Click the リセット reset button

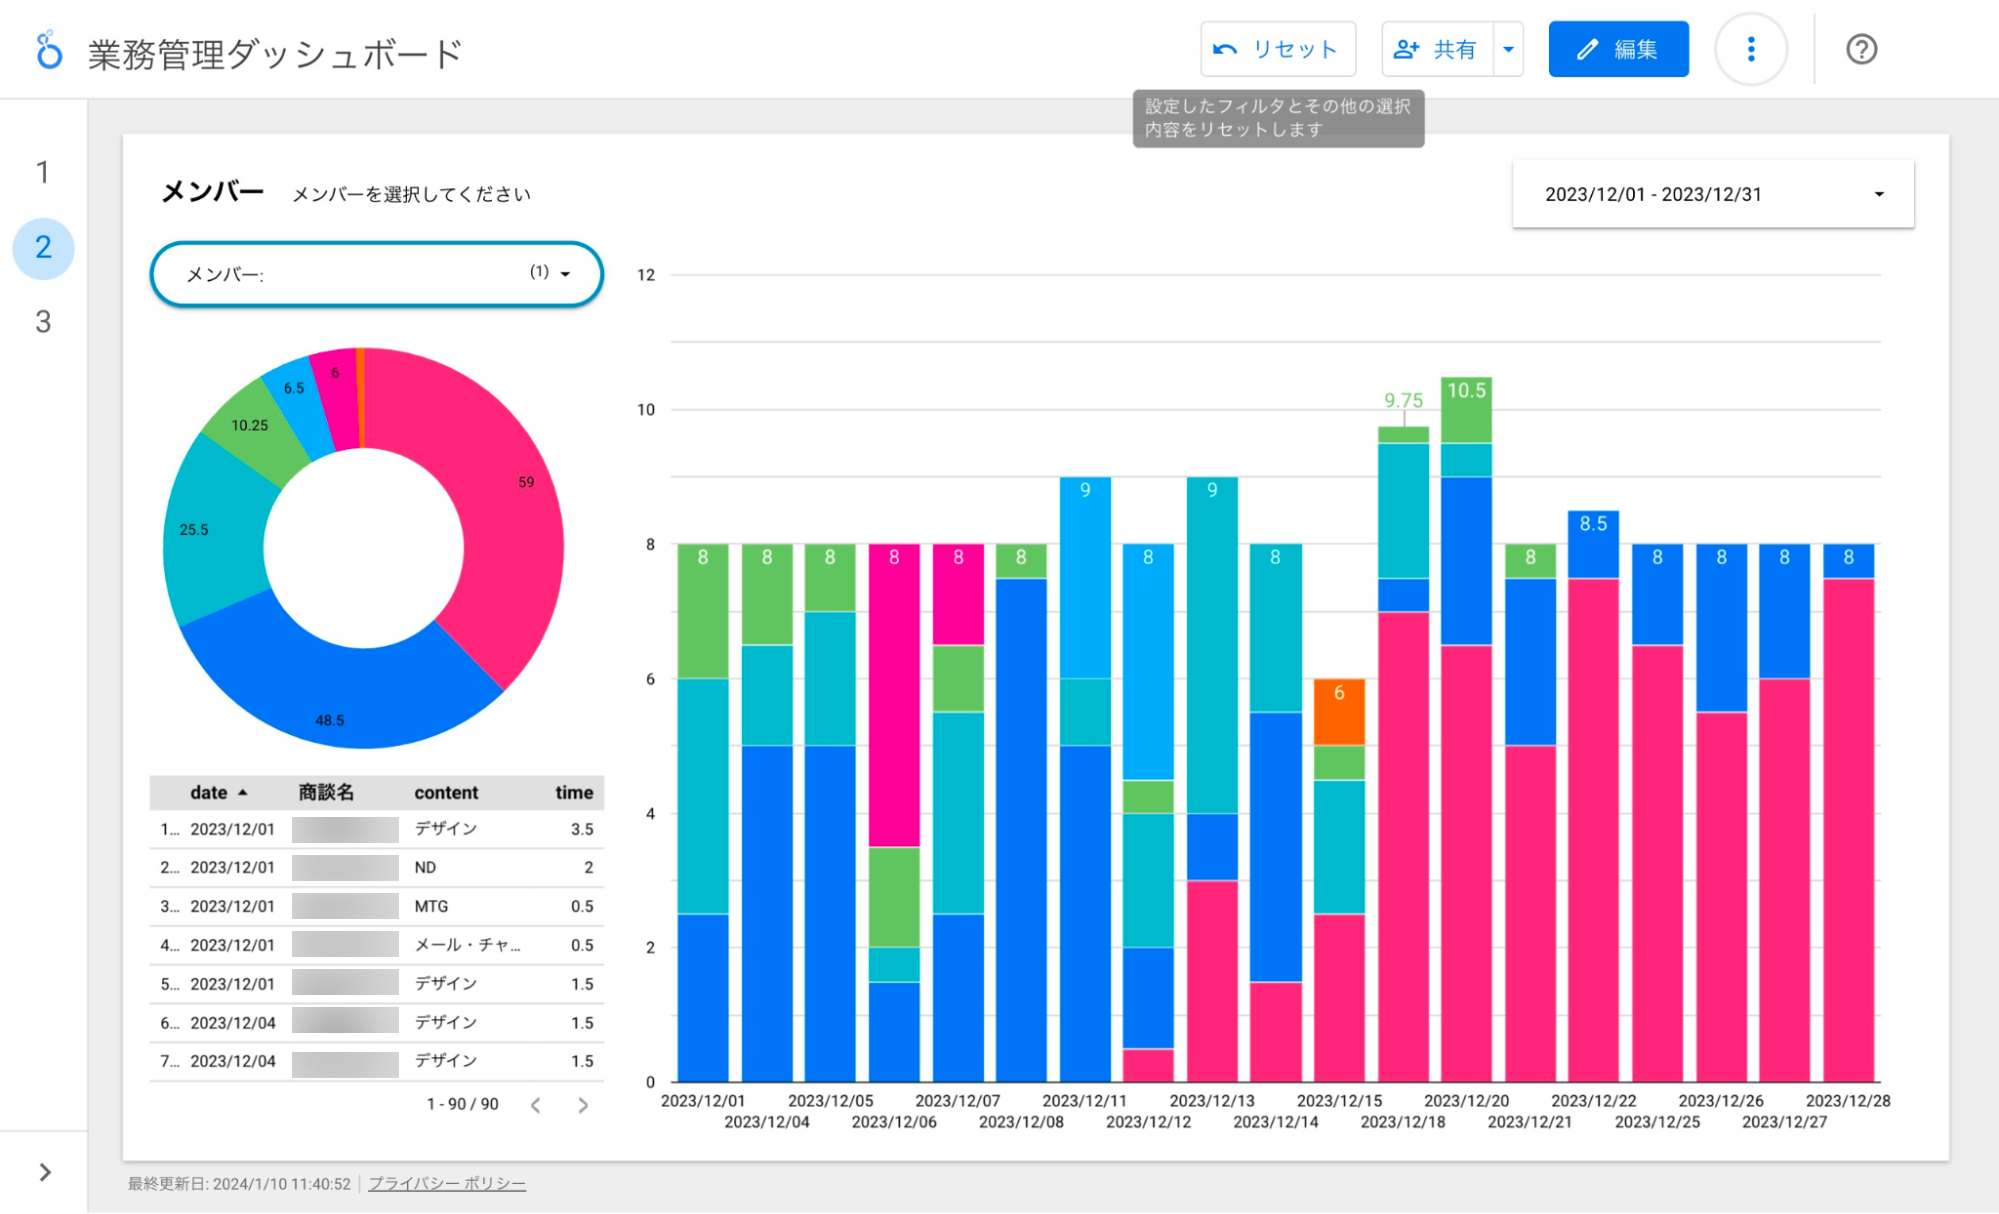(1277, 49)
